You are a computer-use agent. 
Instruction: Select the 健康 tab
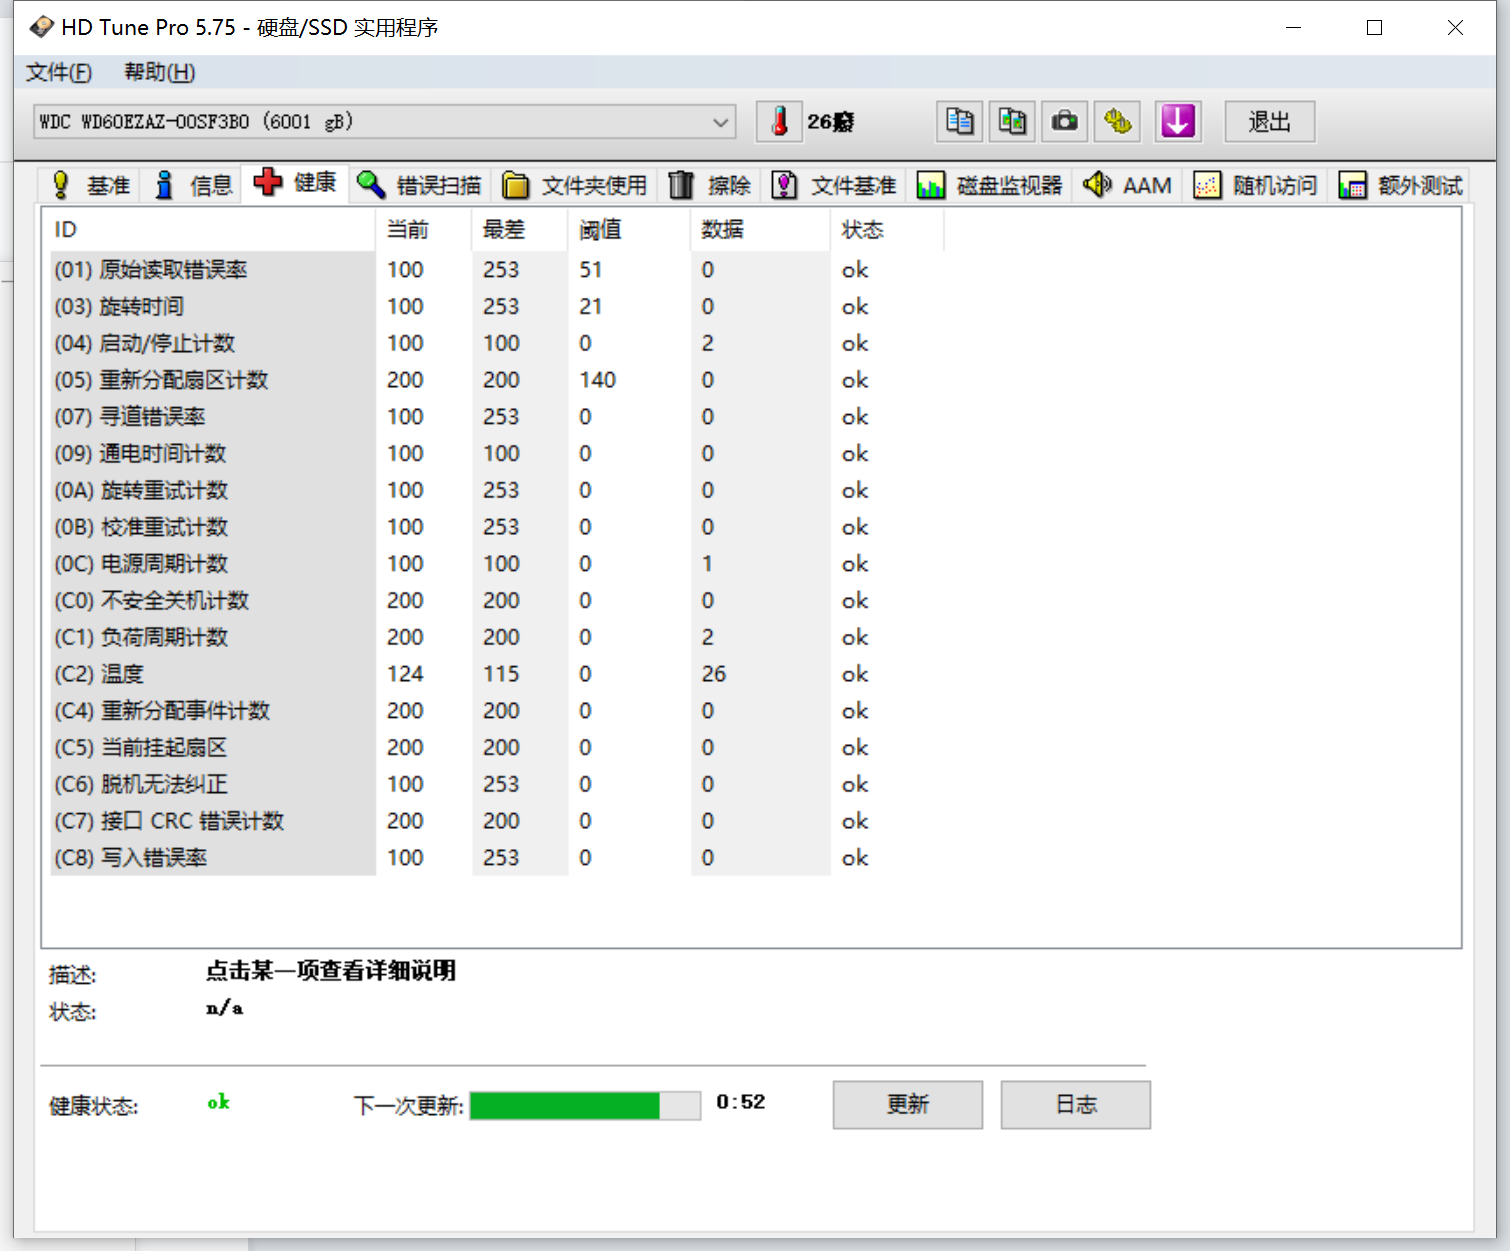point(295,183)
